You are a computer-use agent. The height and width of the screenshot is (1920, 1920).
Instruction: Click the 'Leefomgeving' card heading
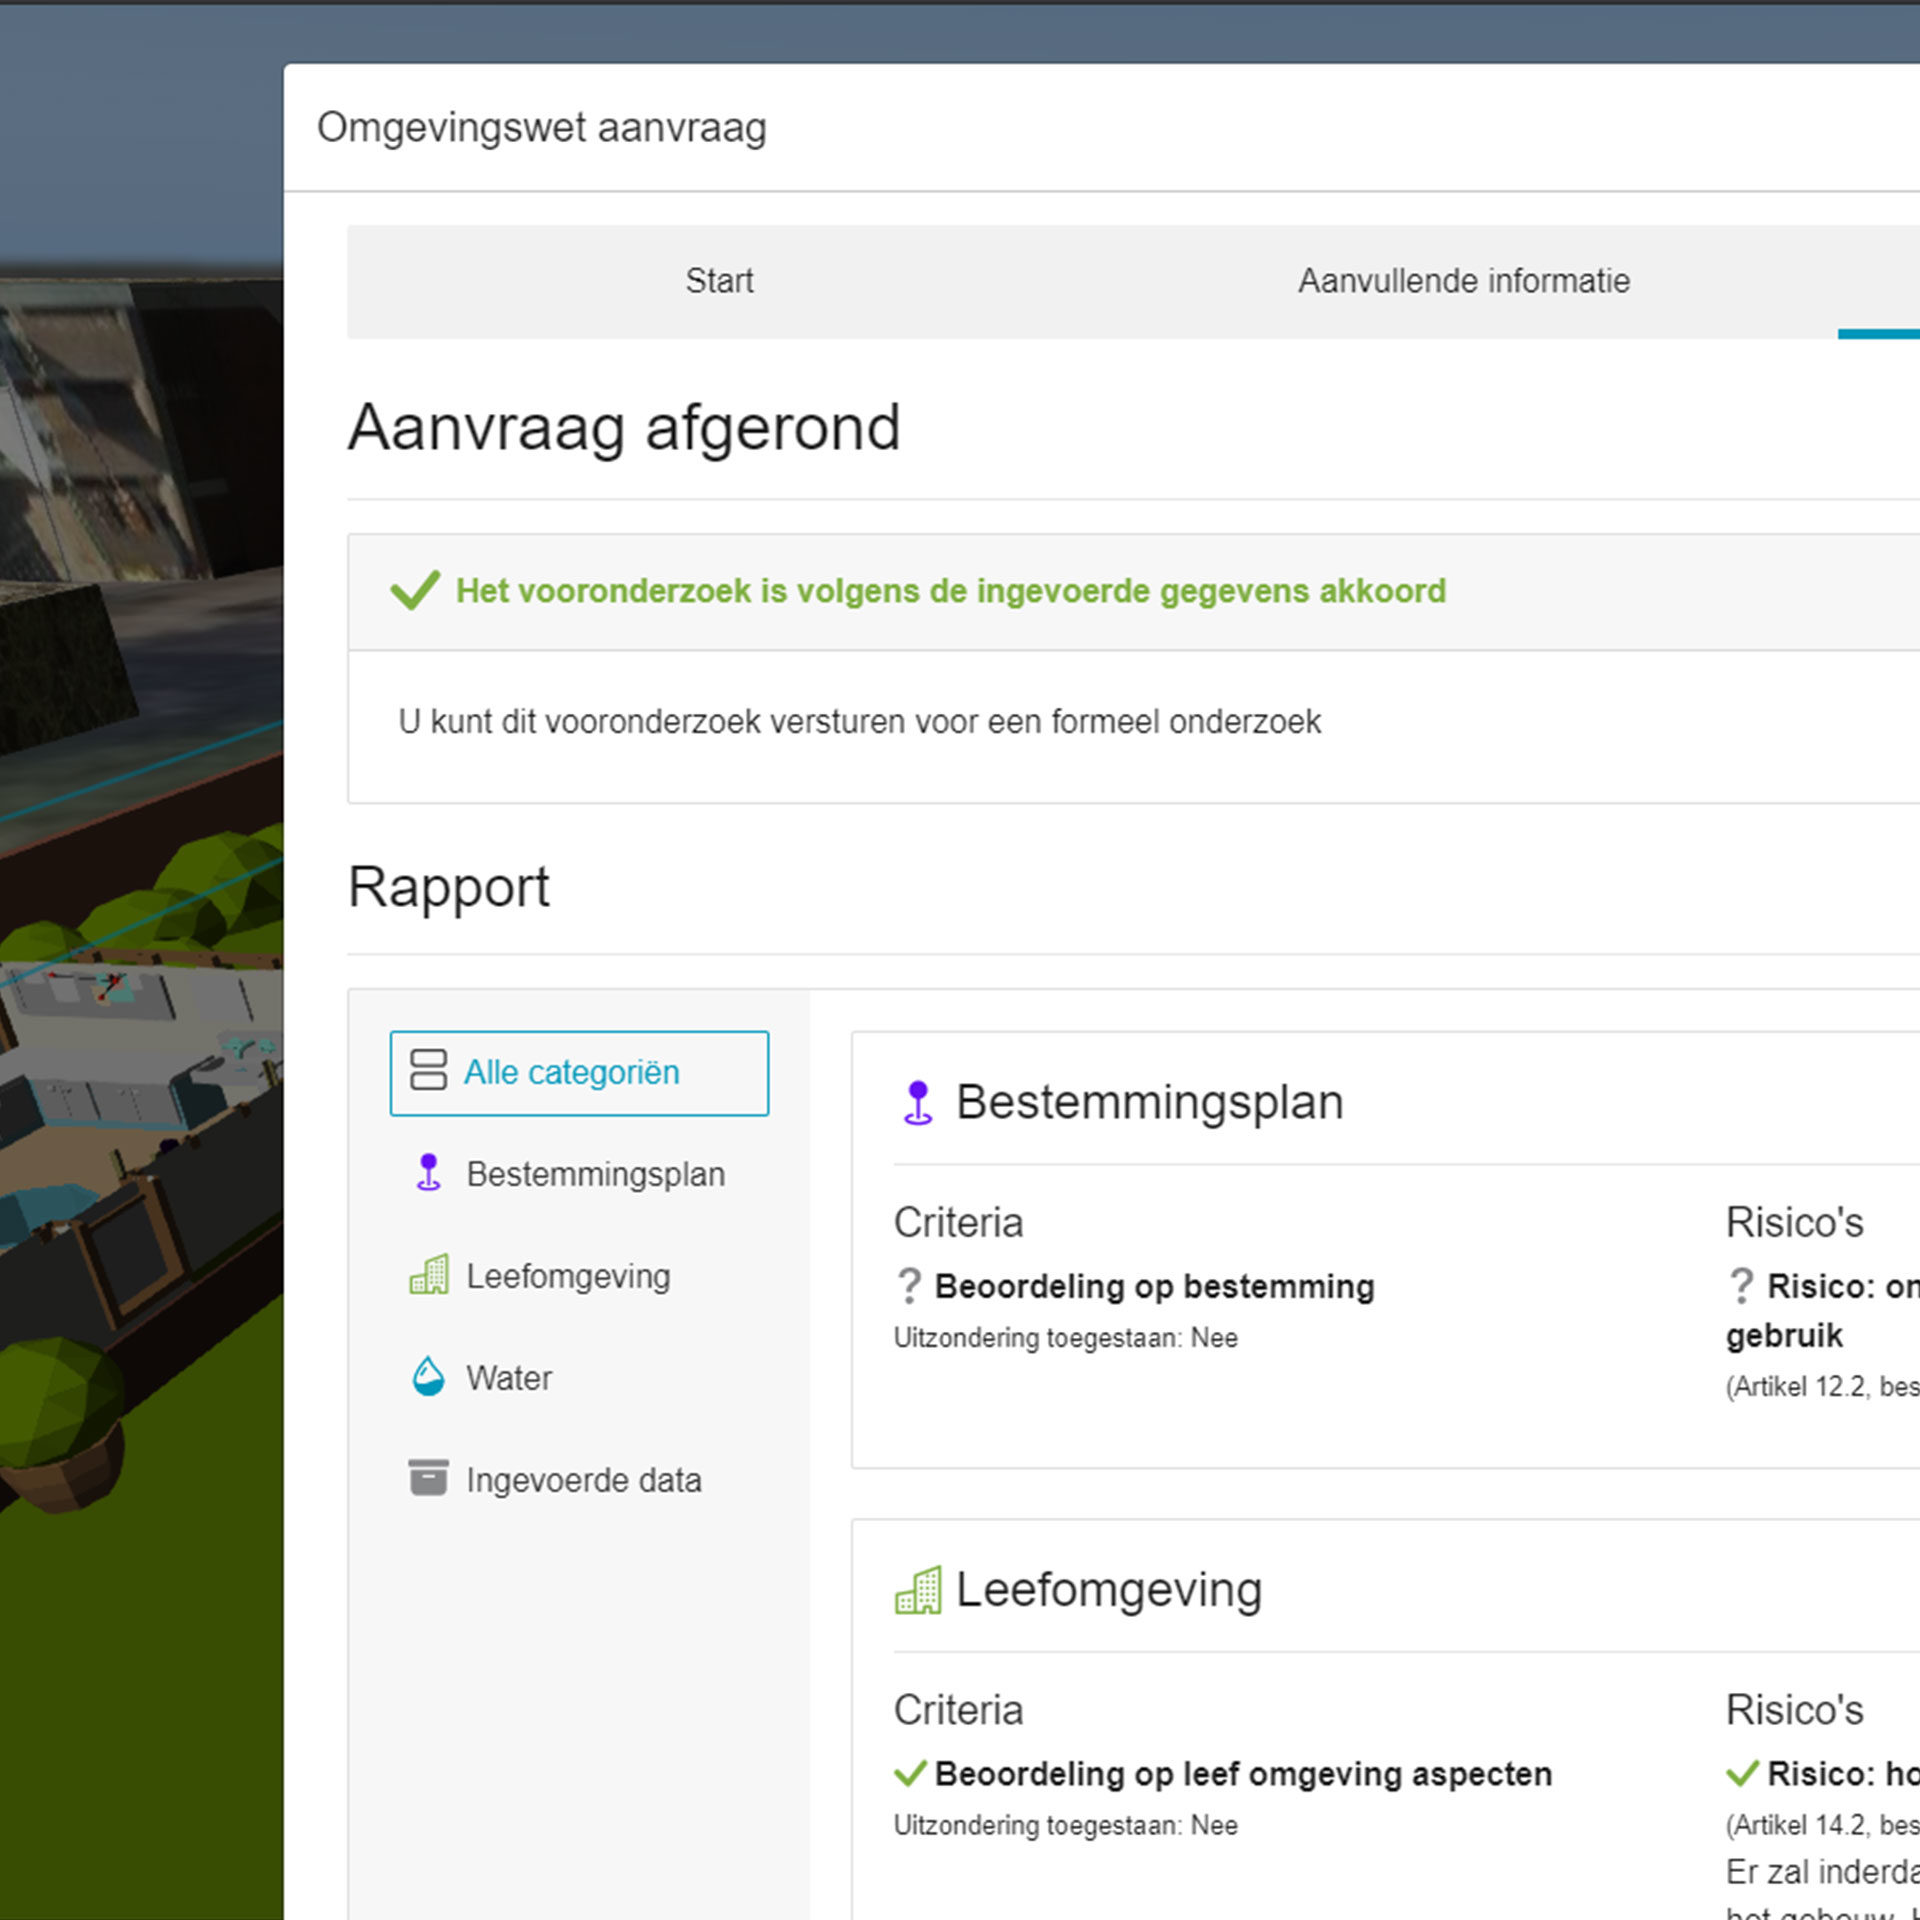click(x=1109, y=1590)
